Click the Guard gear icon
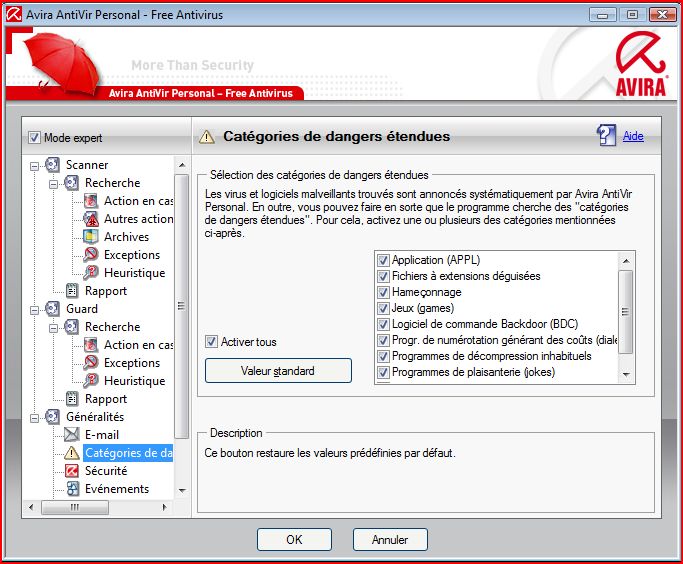 [52, 308]
